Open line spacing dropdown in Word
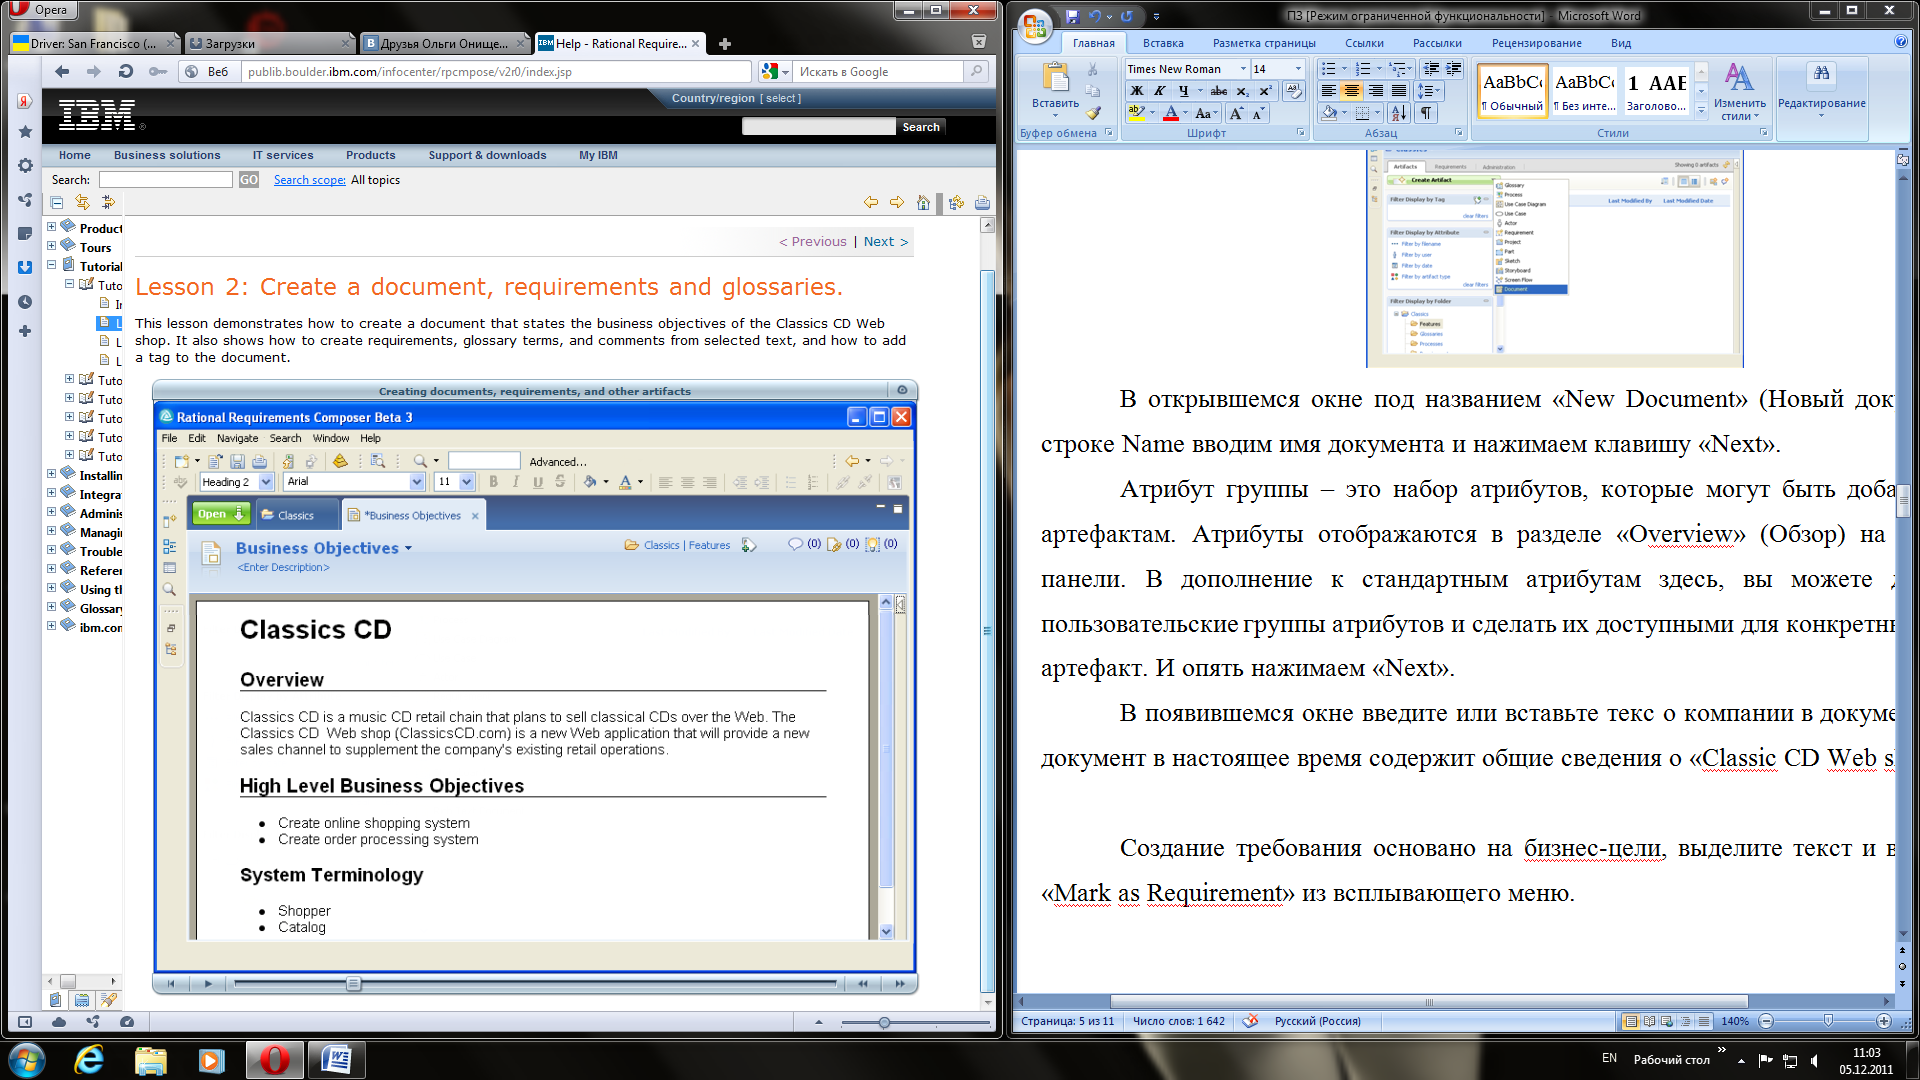Image resolution: width=1920 pixels, height=1080 pixels. (x=1429, y=91)
